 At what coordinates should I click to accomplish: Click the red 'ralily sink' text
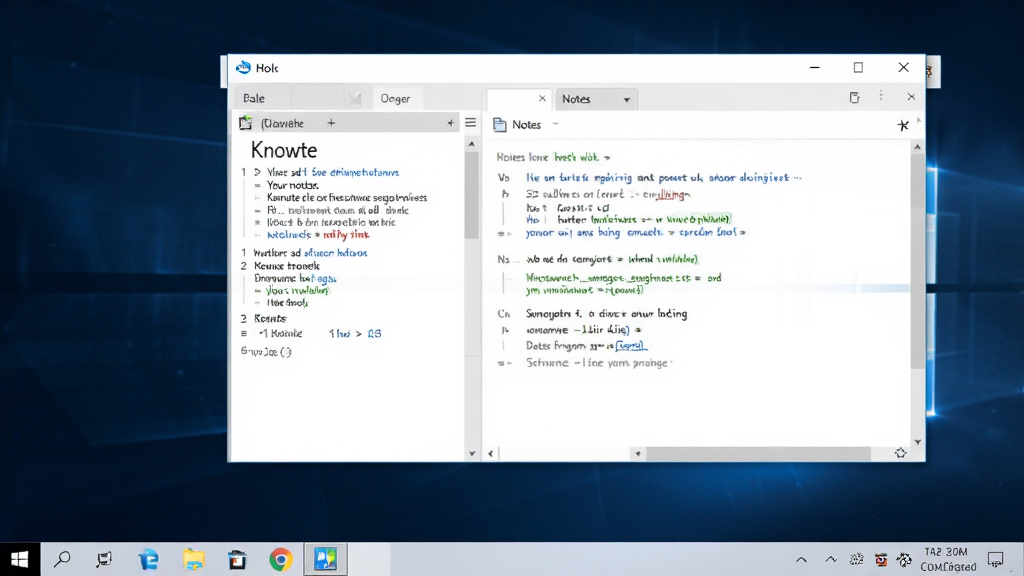click(x=346, y=234)
